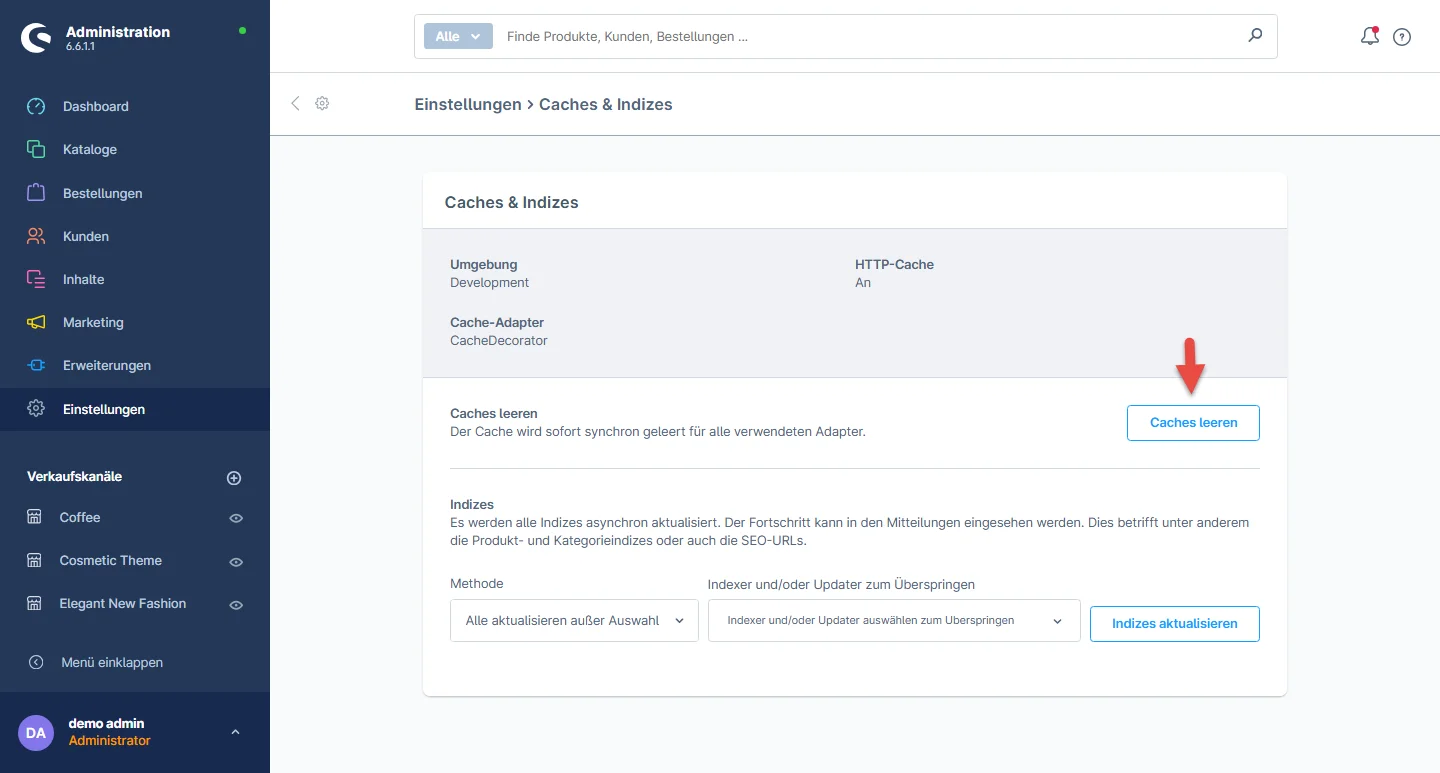Add sales channel with plus icon
The height and width of the screenshot is (773, 1440).
tap(234, 478)
